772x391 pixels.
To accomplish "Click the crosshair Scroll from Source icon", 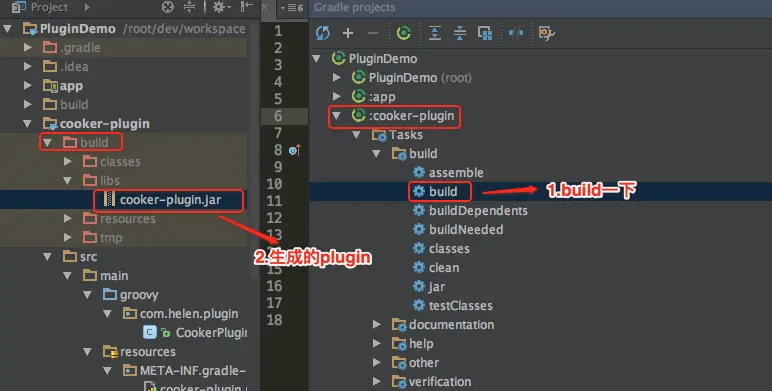I will pos(168,6).
